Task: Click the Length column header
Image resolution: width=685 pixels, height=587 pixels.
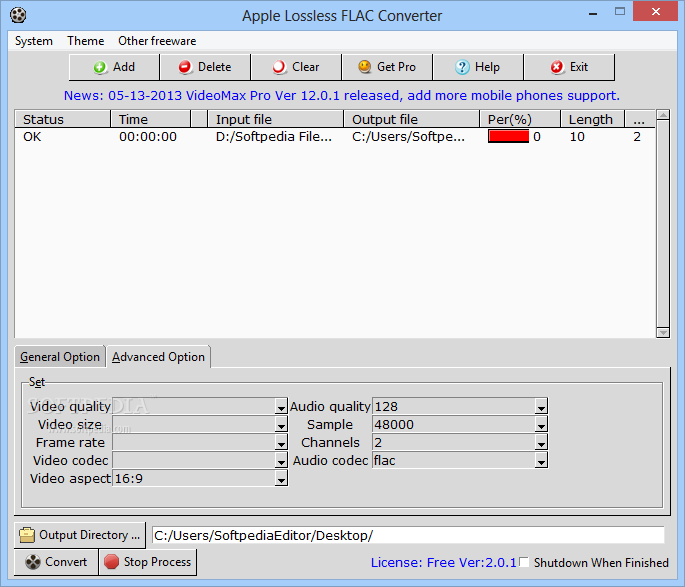Action: pyautogui.click(x=592, y=119)
